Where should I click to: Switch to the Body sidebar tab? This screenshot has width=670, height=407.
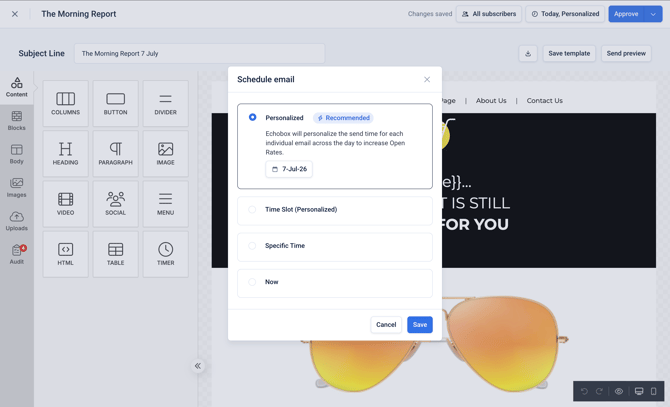tap(17, 154)
